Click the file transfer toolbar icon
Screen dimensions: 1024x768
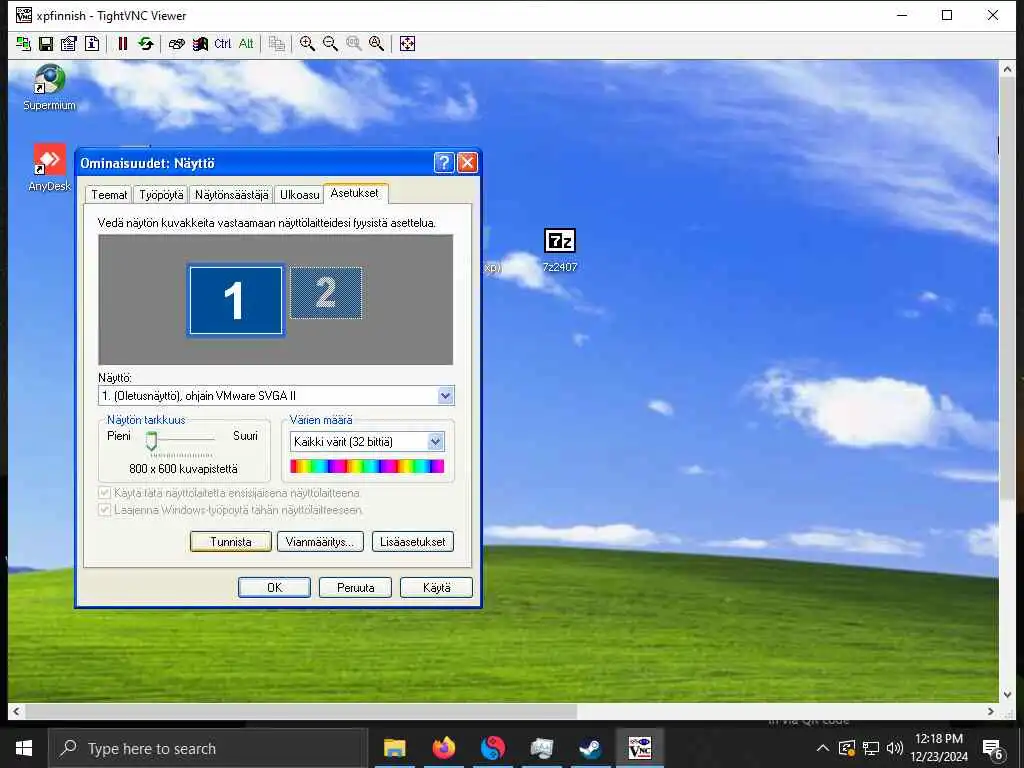[x=277, y=44]
